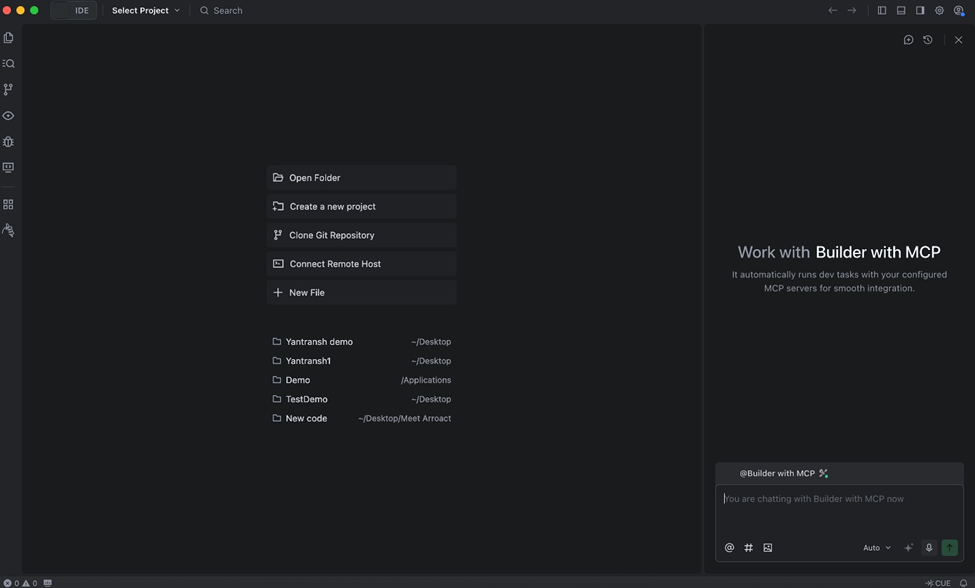975x588 pixels.
Task: Select Clone Git Repository
Action: point(361,235)
